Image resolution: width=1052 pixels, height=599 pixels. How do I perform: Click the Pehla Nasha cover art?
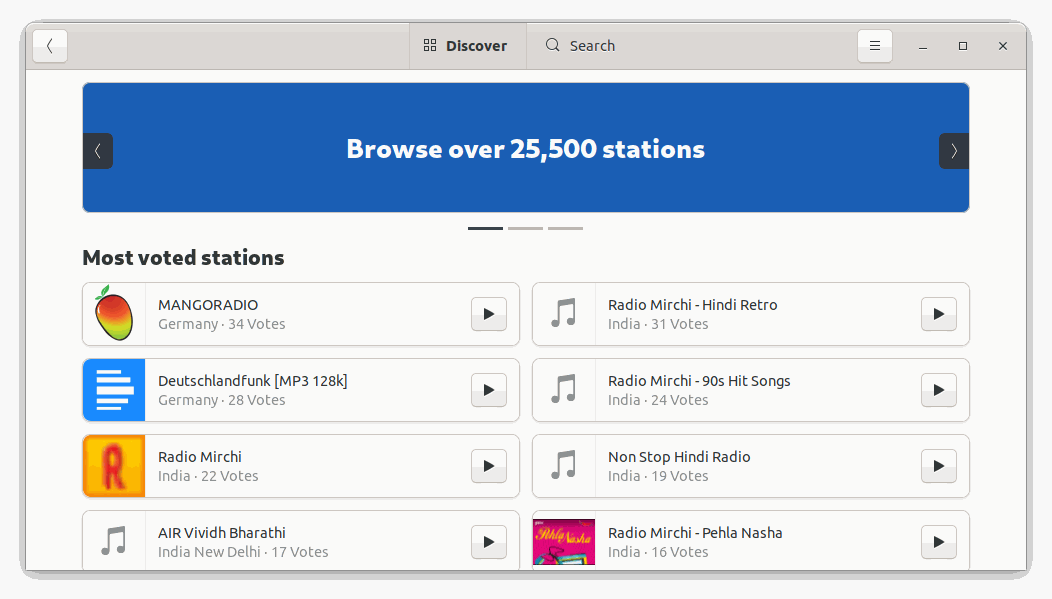pos(564,542)
